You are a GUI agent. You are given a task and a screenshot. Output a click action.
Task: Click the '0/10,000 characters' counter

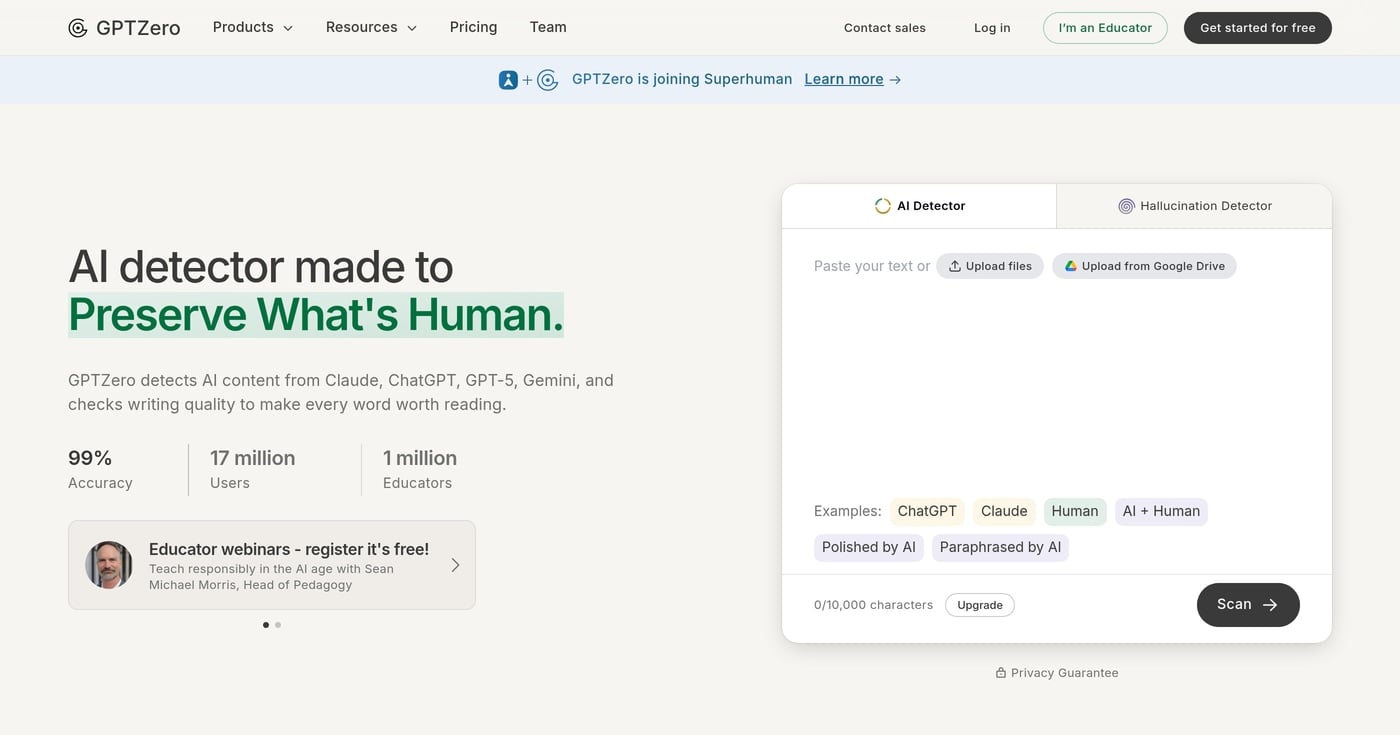tap(873, 605)
